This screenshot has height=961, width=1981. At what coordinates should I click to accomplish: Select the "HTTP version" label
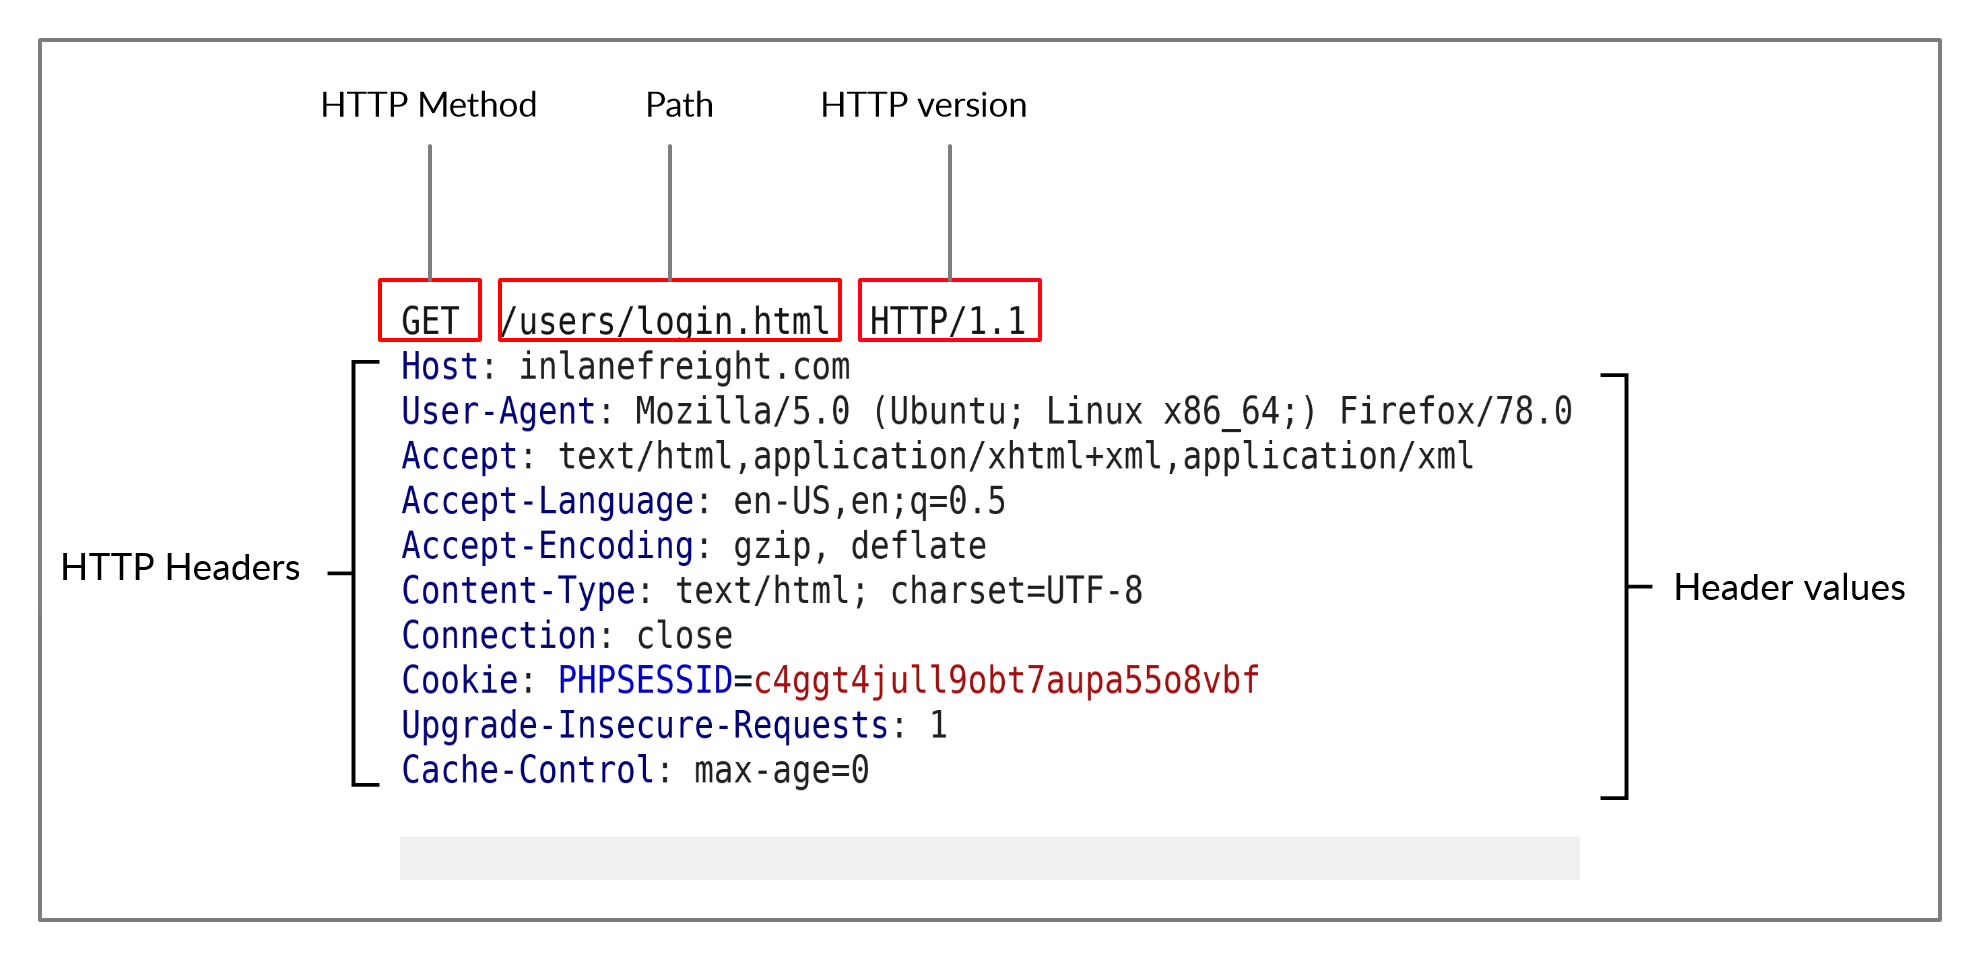click(923, 105)
